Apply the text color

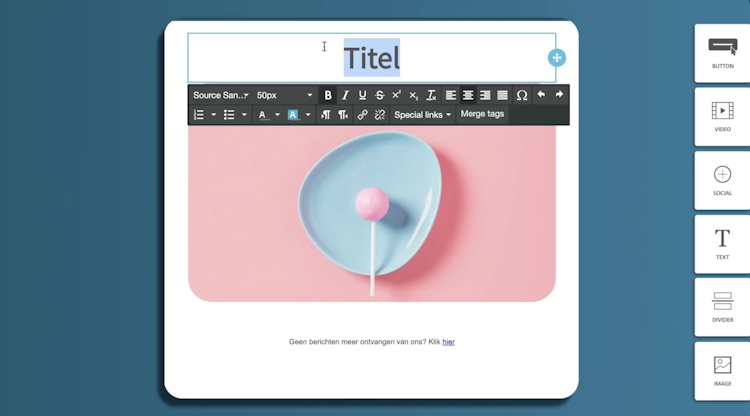(262, 115)
